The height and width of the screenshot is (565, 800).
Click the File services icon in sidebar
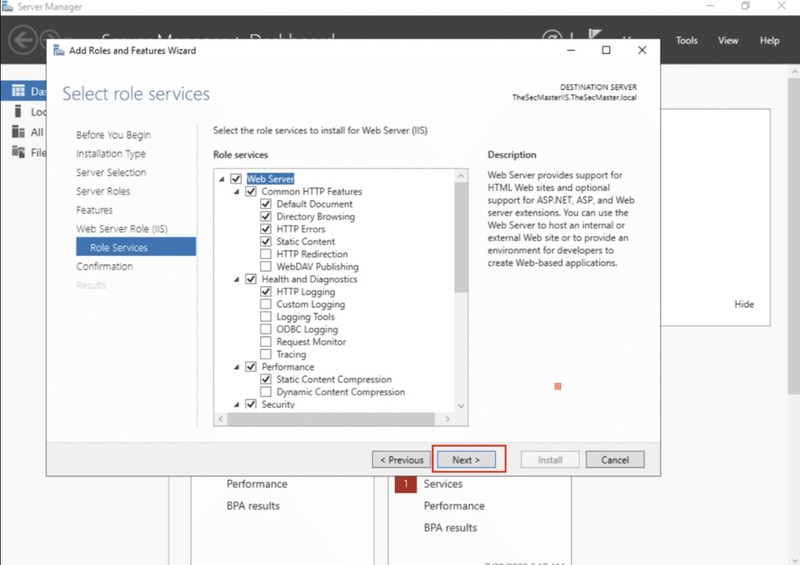coord(18,152)
